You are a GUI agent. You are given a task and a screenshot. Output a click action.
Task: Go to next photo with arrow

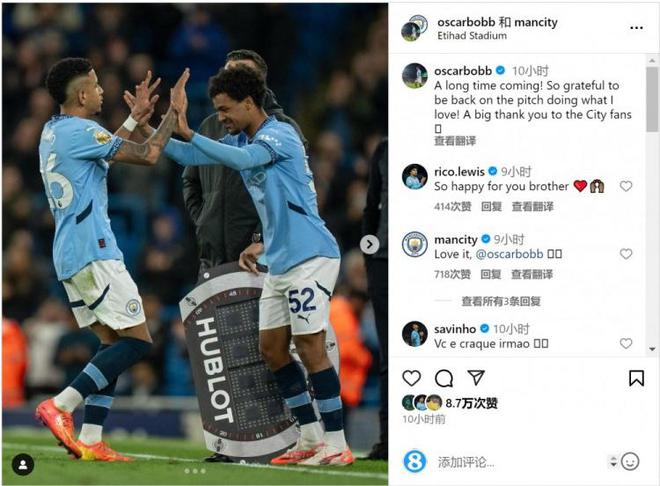coord(369,244)
